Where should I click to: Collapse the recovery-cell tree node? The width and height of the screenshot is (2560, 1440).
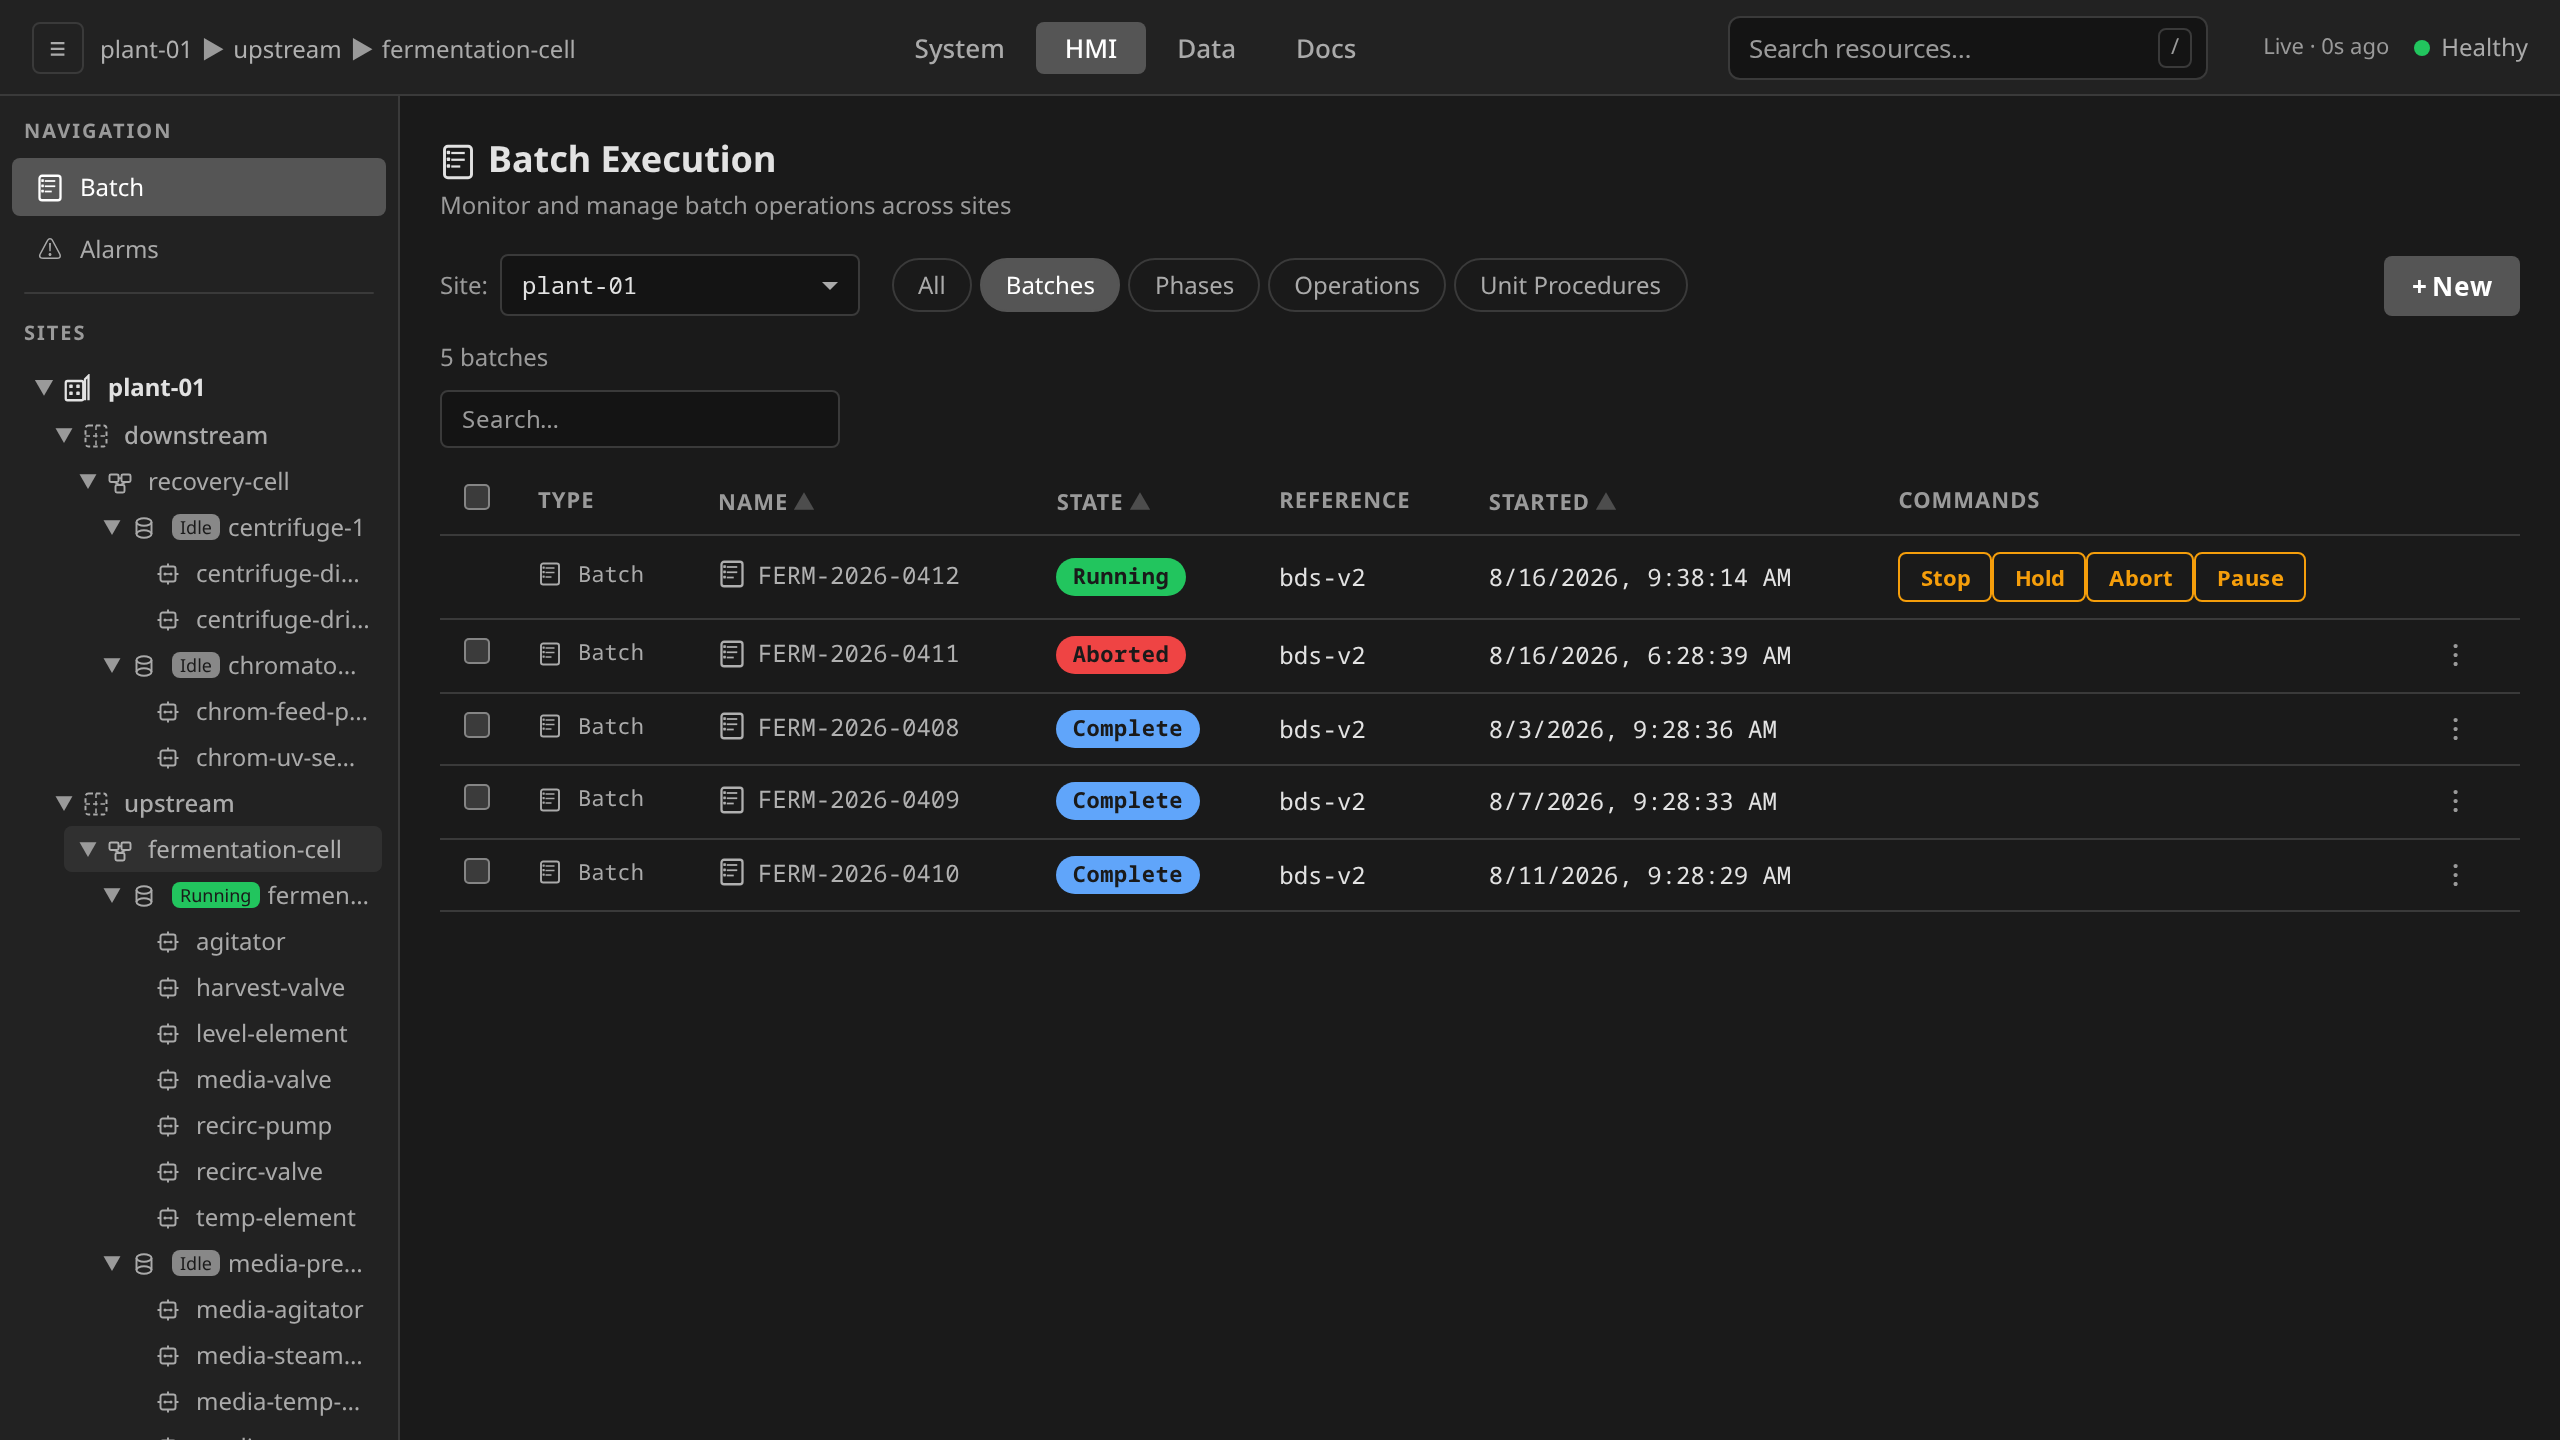[88, 481]
